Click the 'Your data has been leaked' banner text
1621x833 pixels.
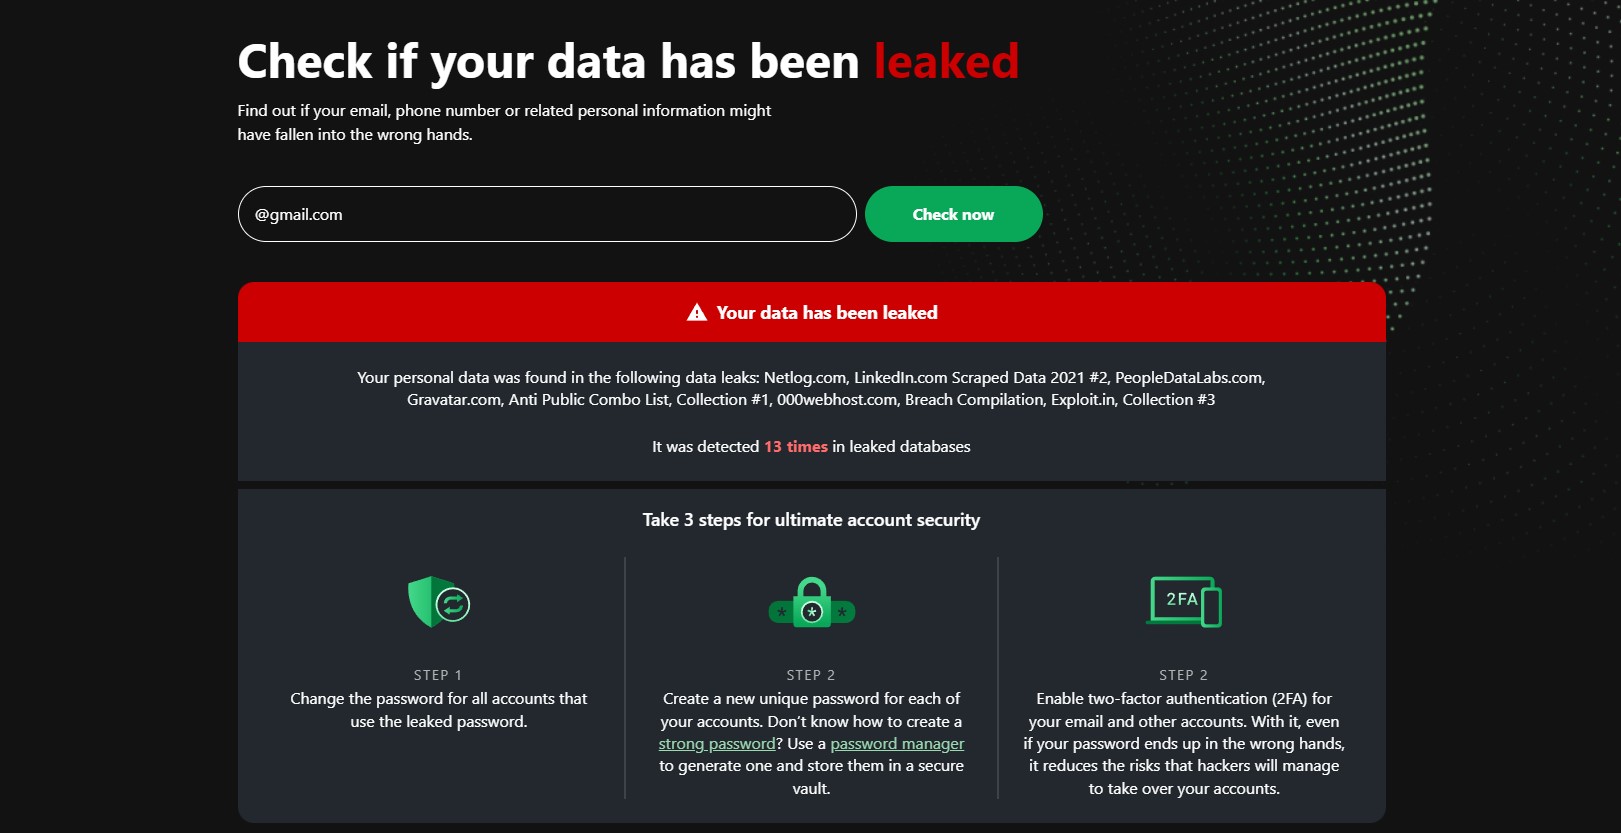tap(827, 313)
